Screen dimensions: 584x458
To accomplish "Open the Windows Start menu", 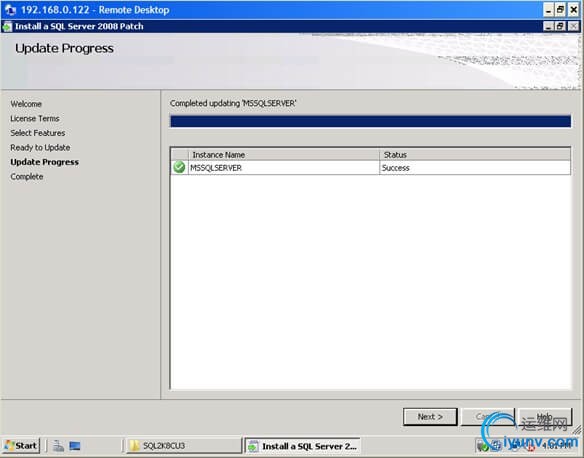I will tap(21, 445).
